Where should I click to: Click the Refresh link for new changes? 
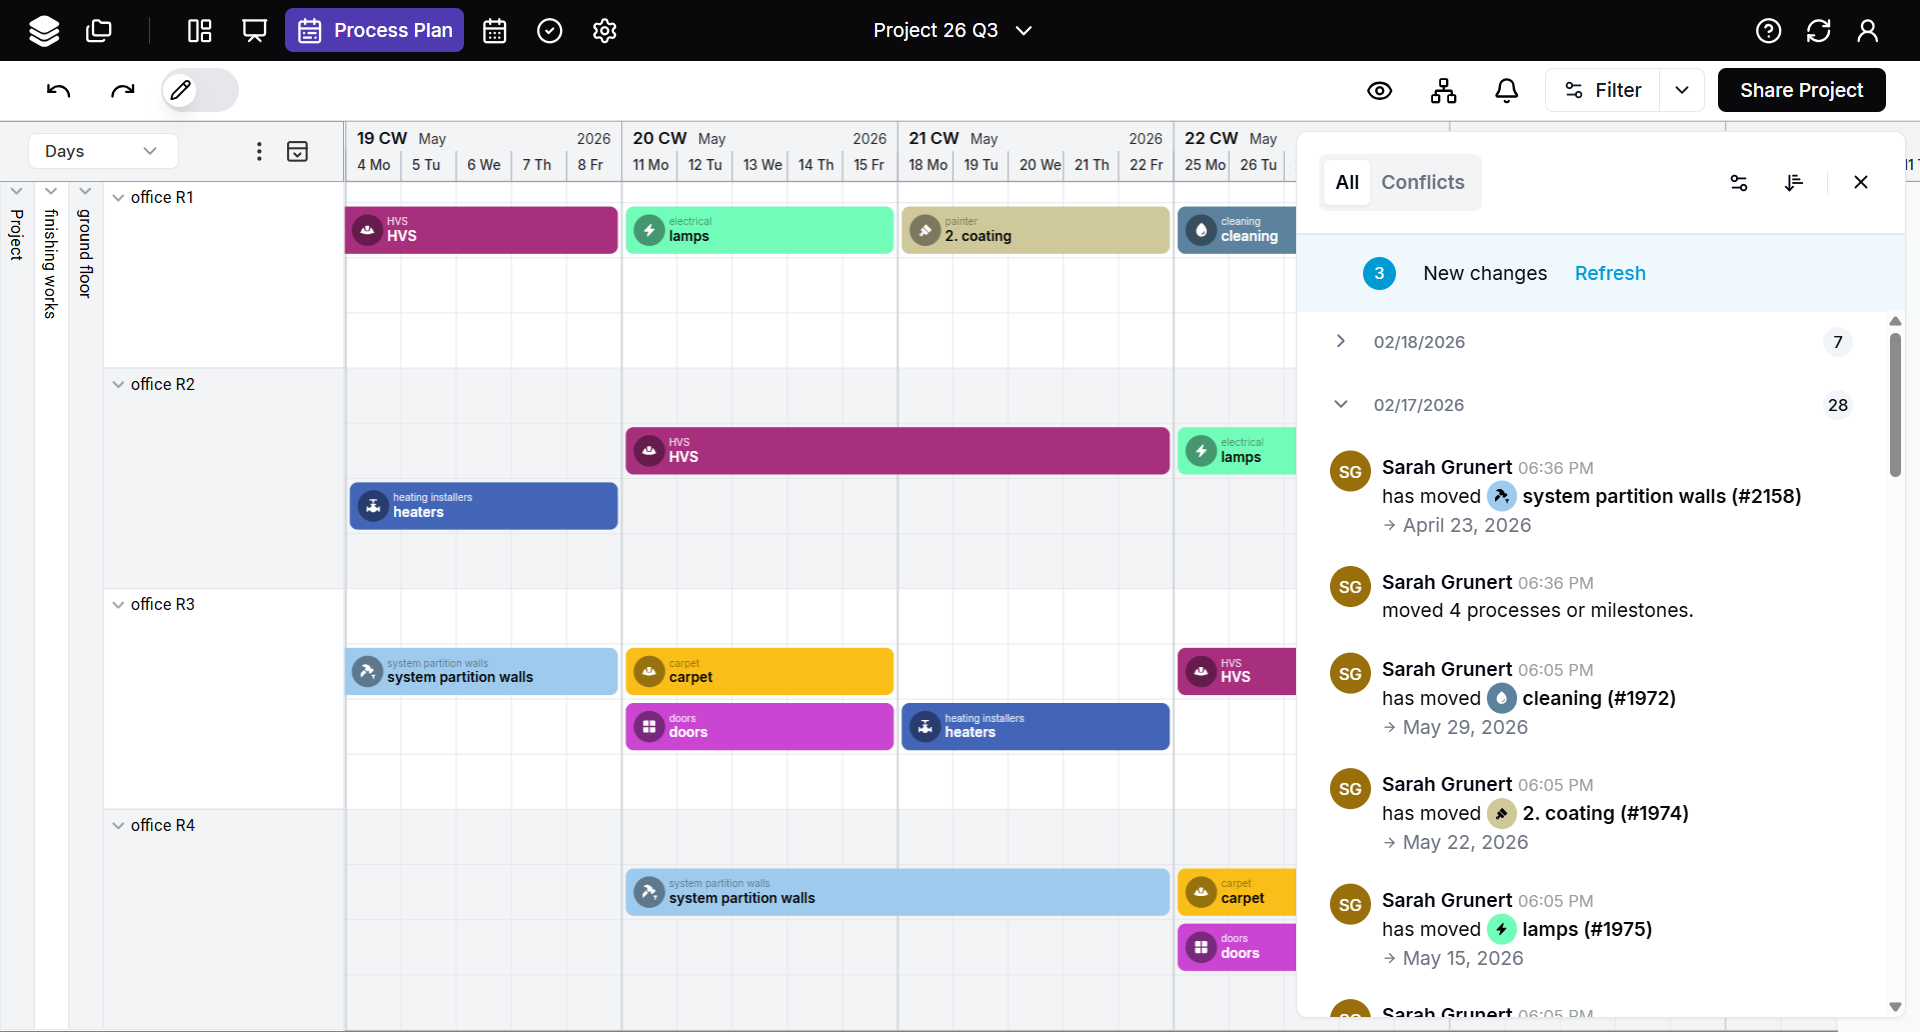click(1609, 274)
